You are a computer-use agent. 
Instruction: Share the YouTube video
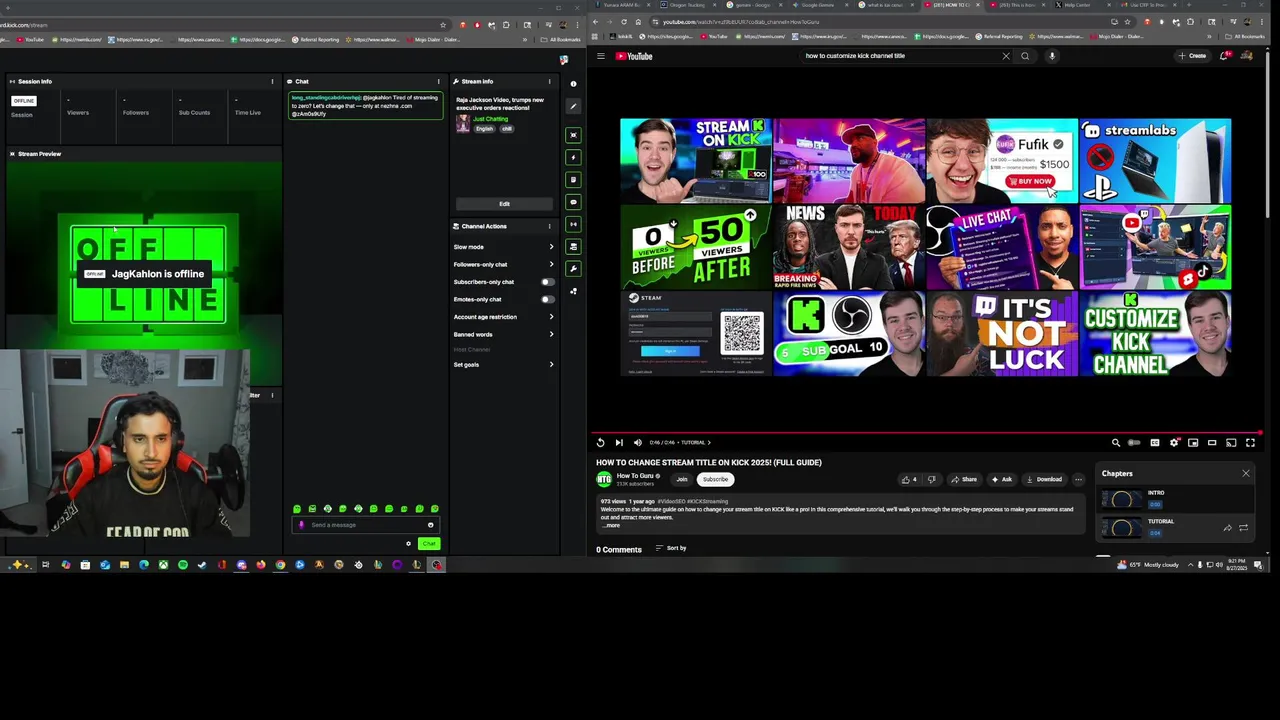pyautogui.click(x=964, y=479)
